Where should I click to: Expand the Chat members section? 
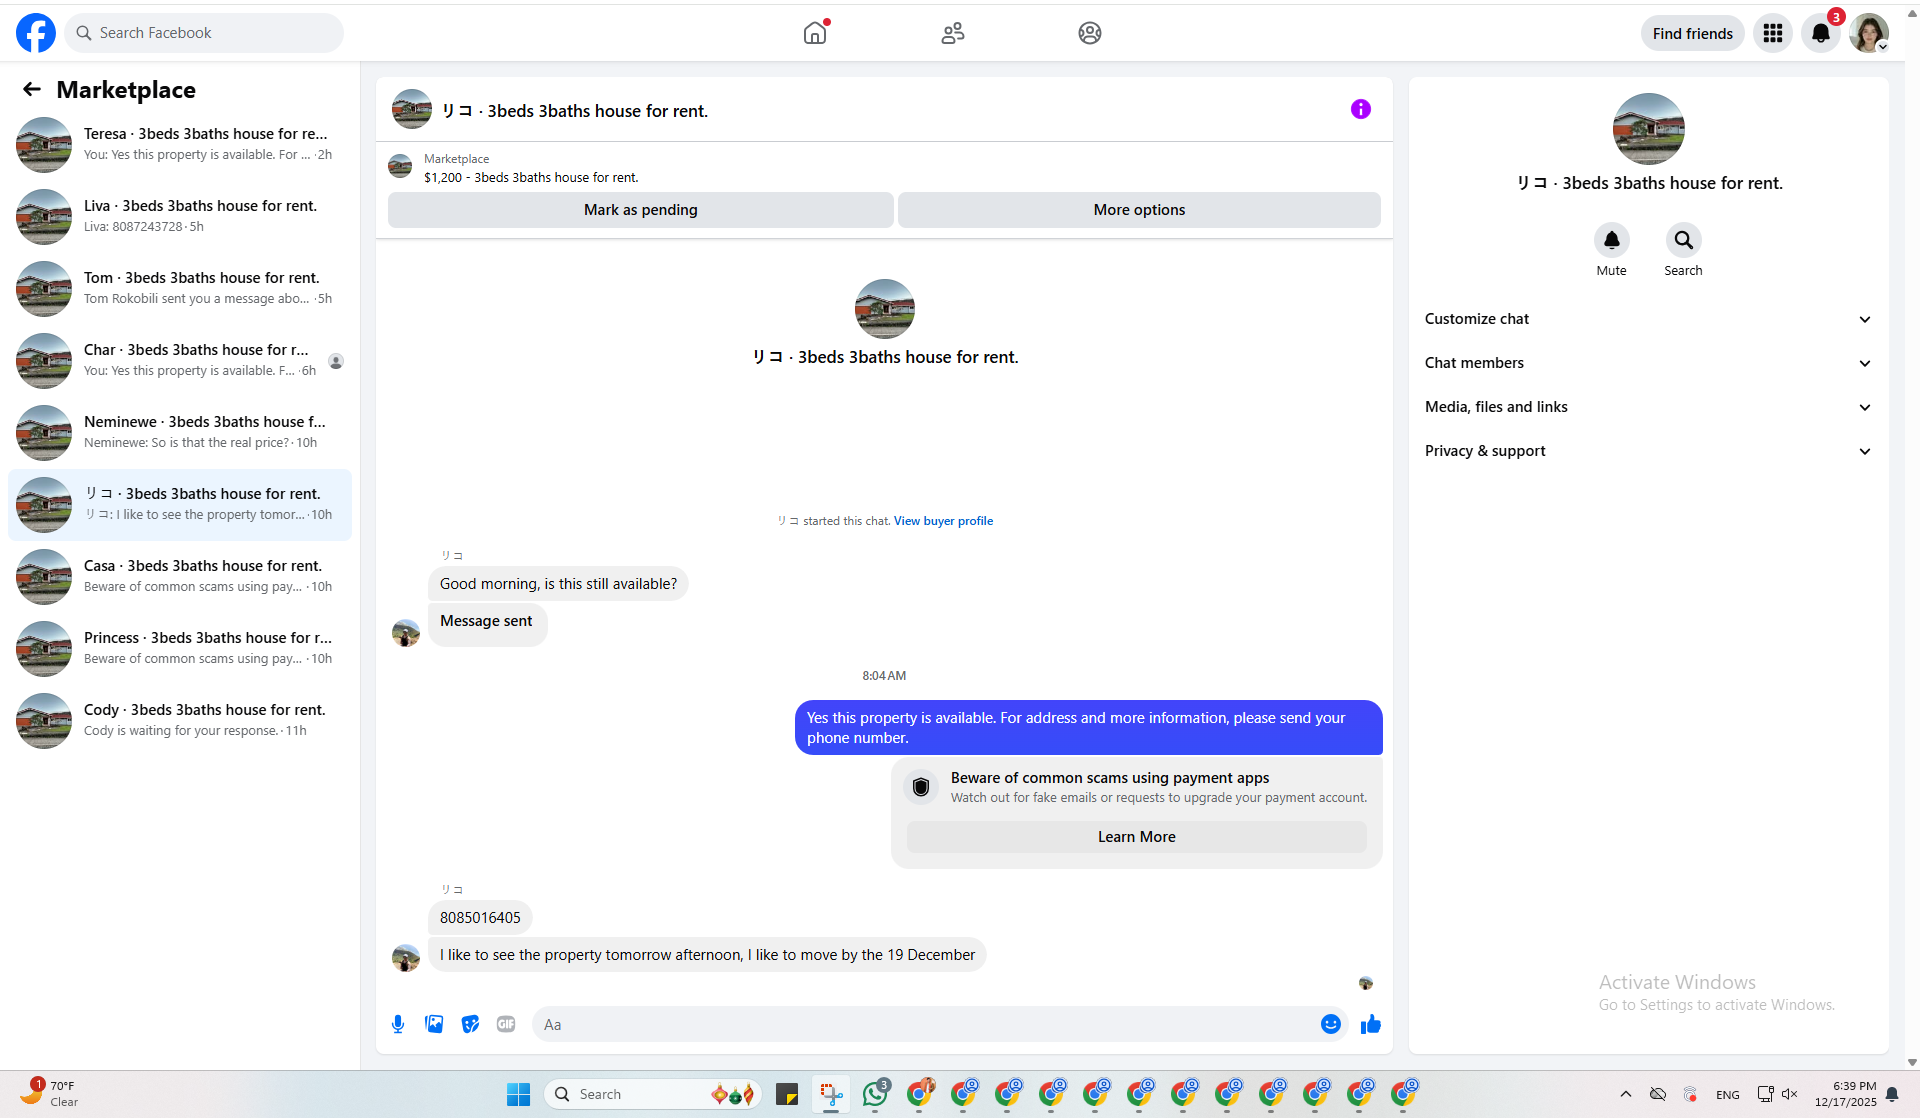[x=1648, y=363]
